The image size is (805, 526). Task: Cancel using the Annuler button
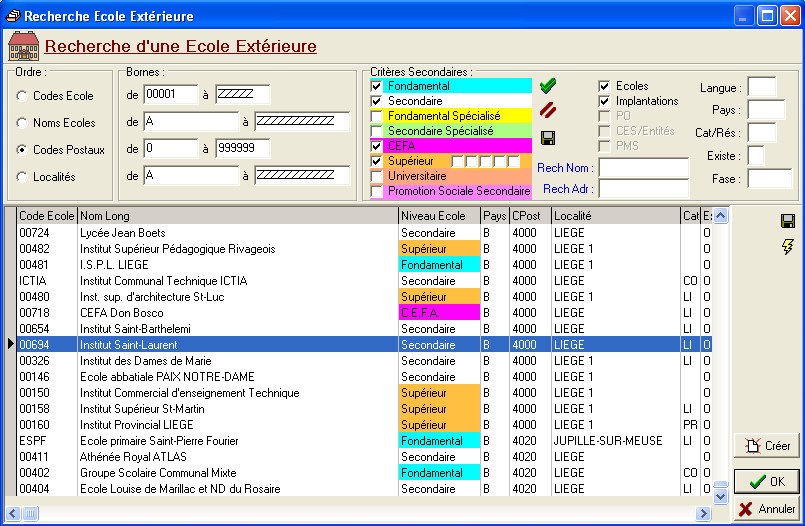[x=767, y=509]
